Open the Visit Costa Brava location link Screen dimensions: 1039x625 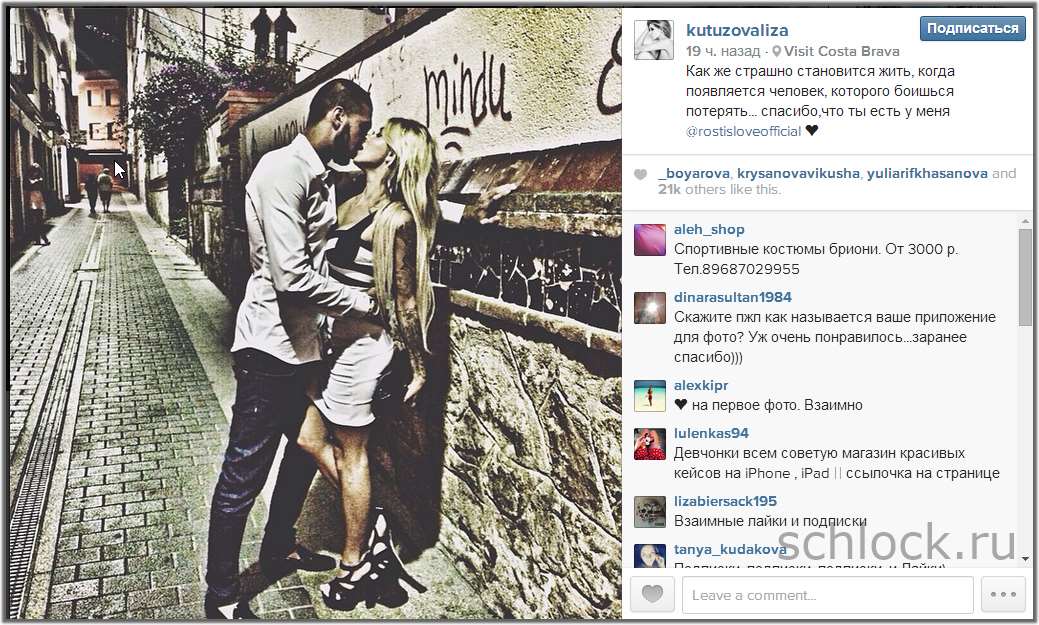point(842,52)
